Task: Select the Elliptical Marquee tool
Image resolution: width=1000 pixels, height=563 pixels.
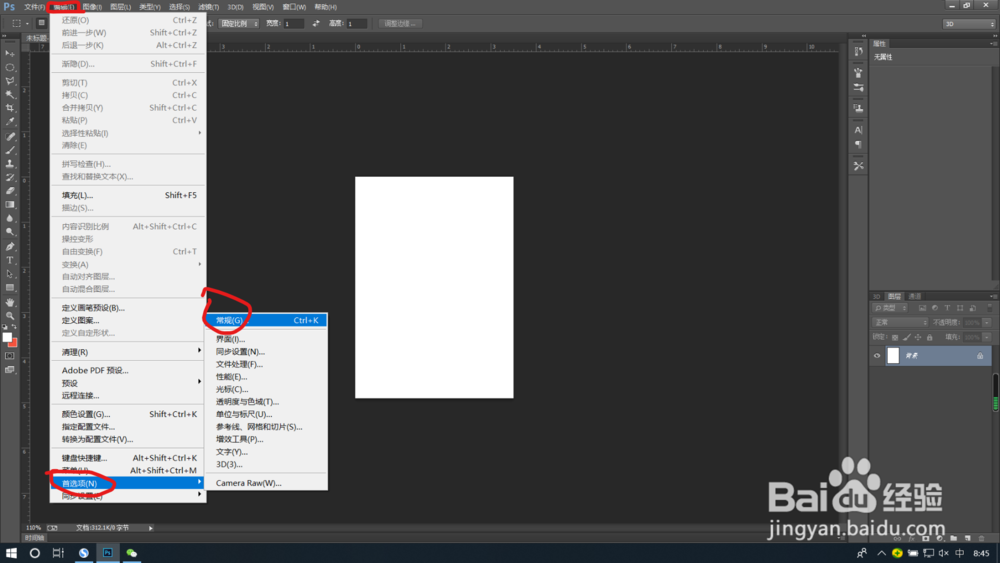Action: coord(10,67)
